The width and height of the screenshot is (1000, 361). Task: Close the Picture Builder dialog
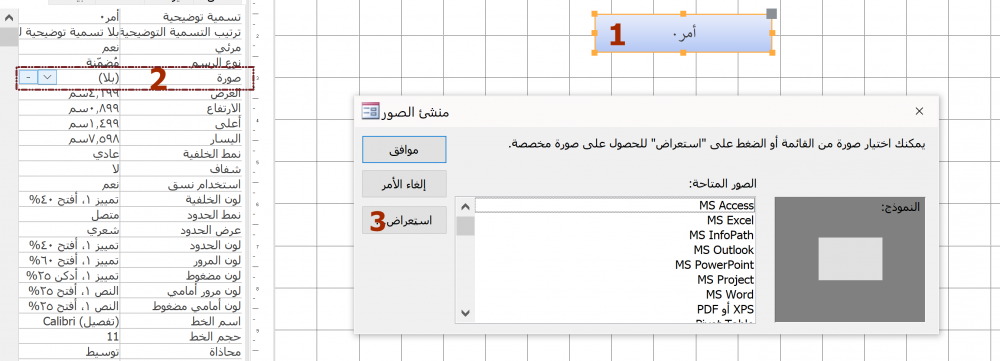[919, 111]
